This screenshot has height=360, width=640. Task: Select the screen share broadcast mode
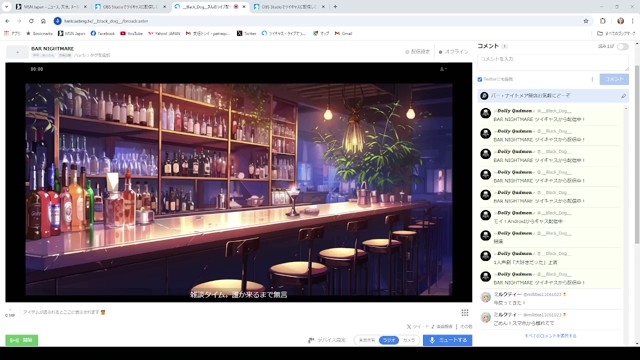[x=367, y=340]
